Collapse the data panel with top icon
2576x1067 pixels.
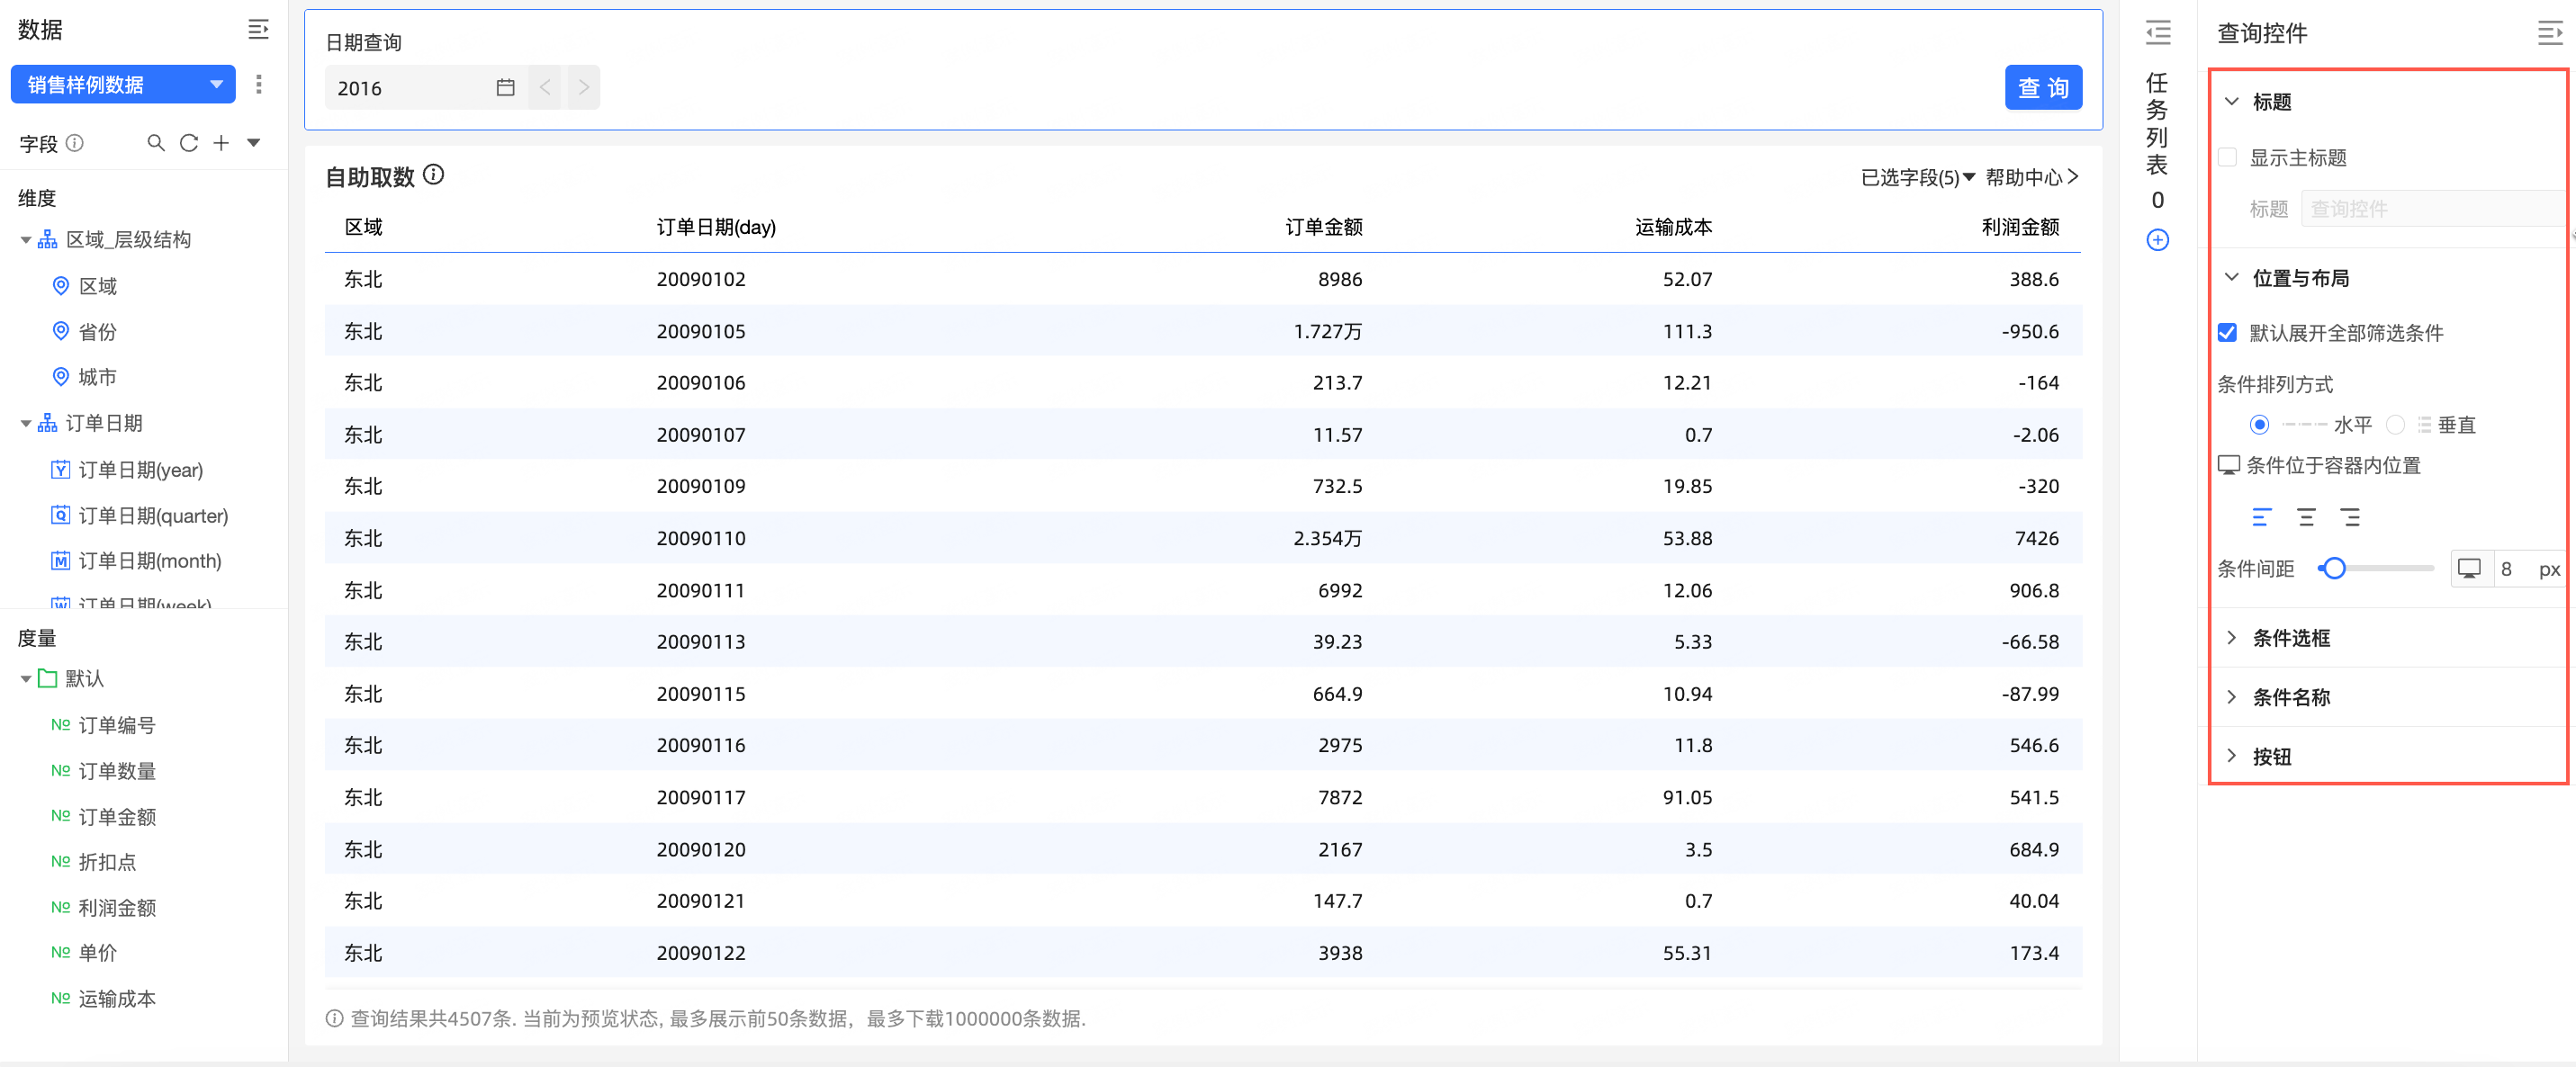coord(258,30)
